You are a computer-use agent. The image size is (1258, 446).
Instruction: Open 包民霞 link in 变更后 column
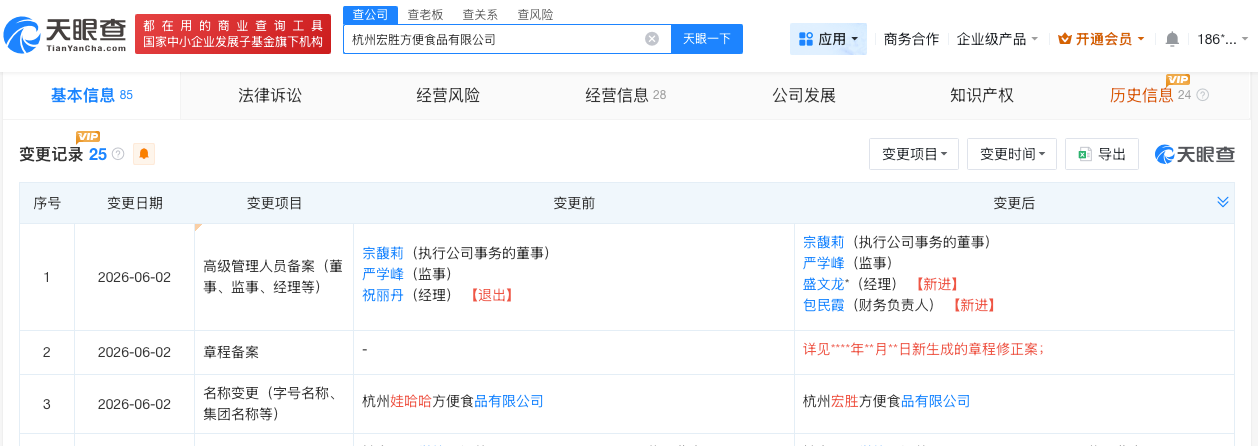pyautogui.click(x=823, y=305)
